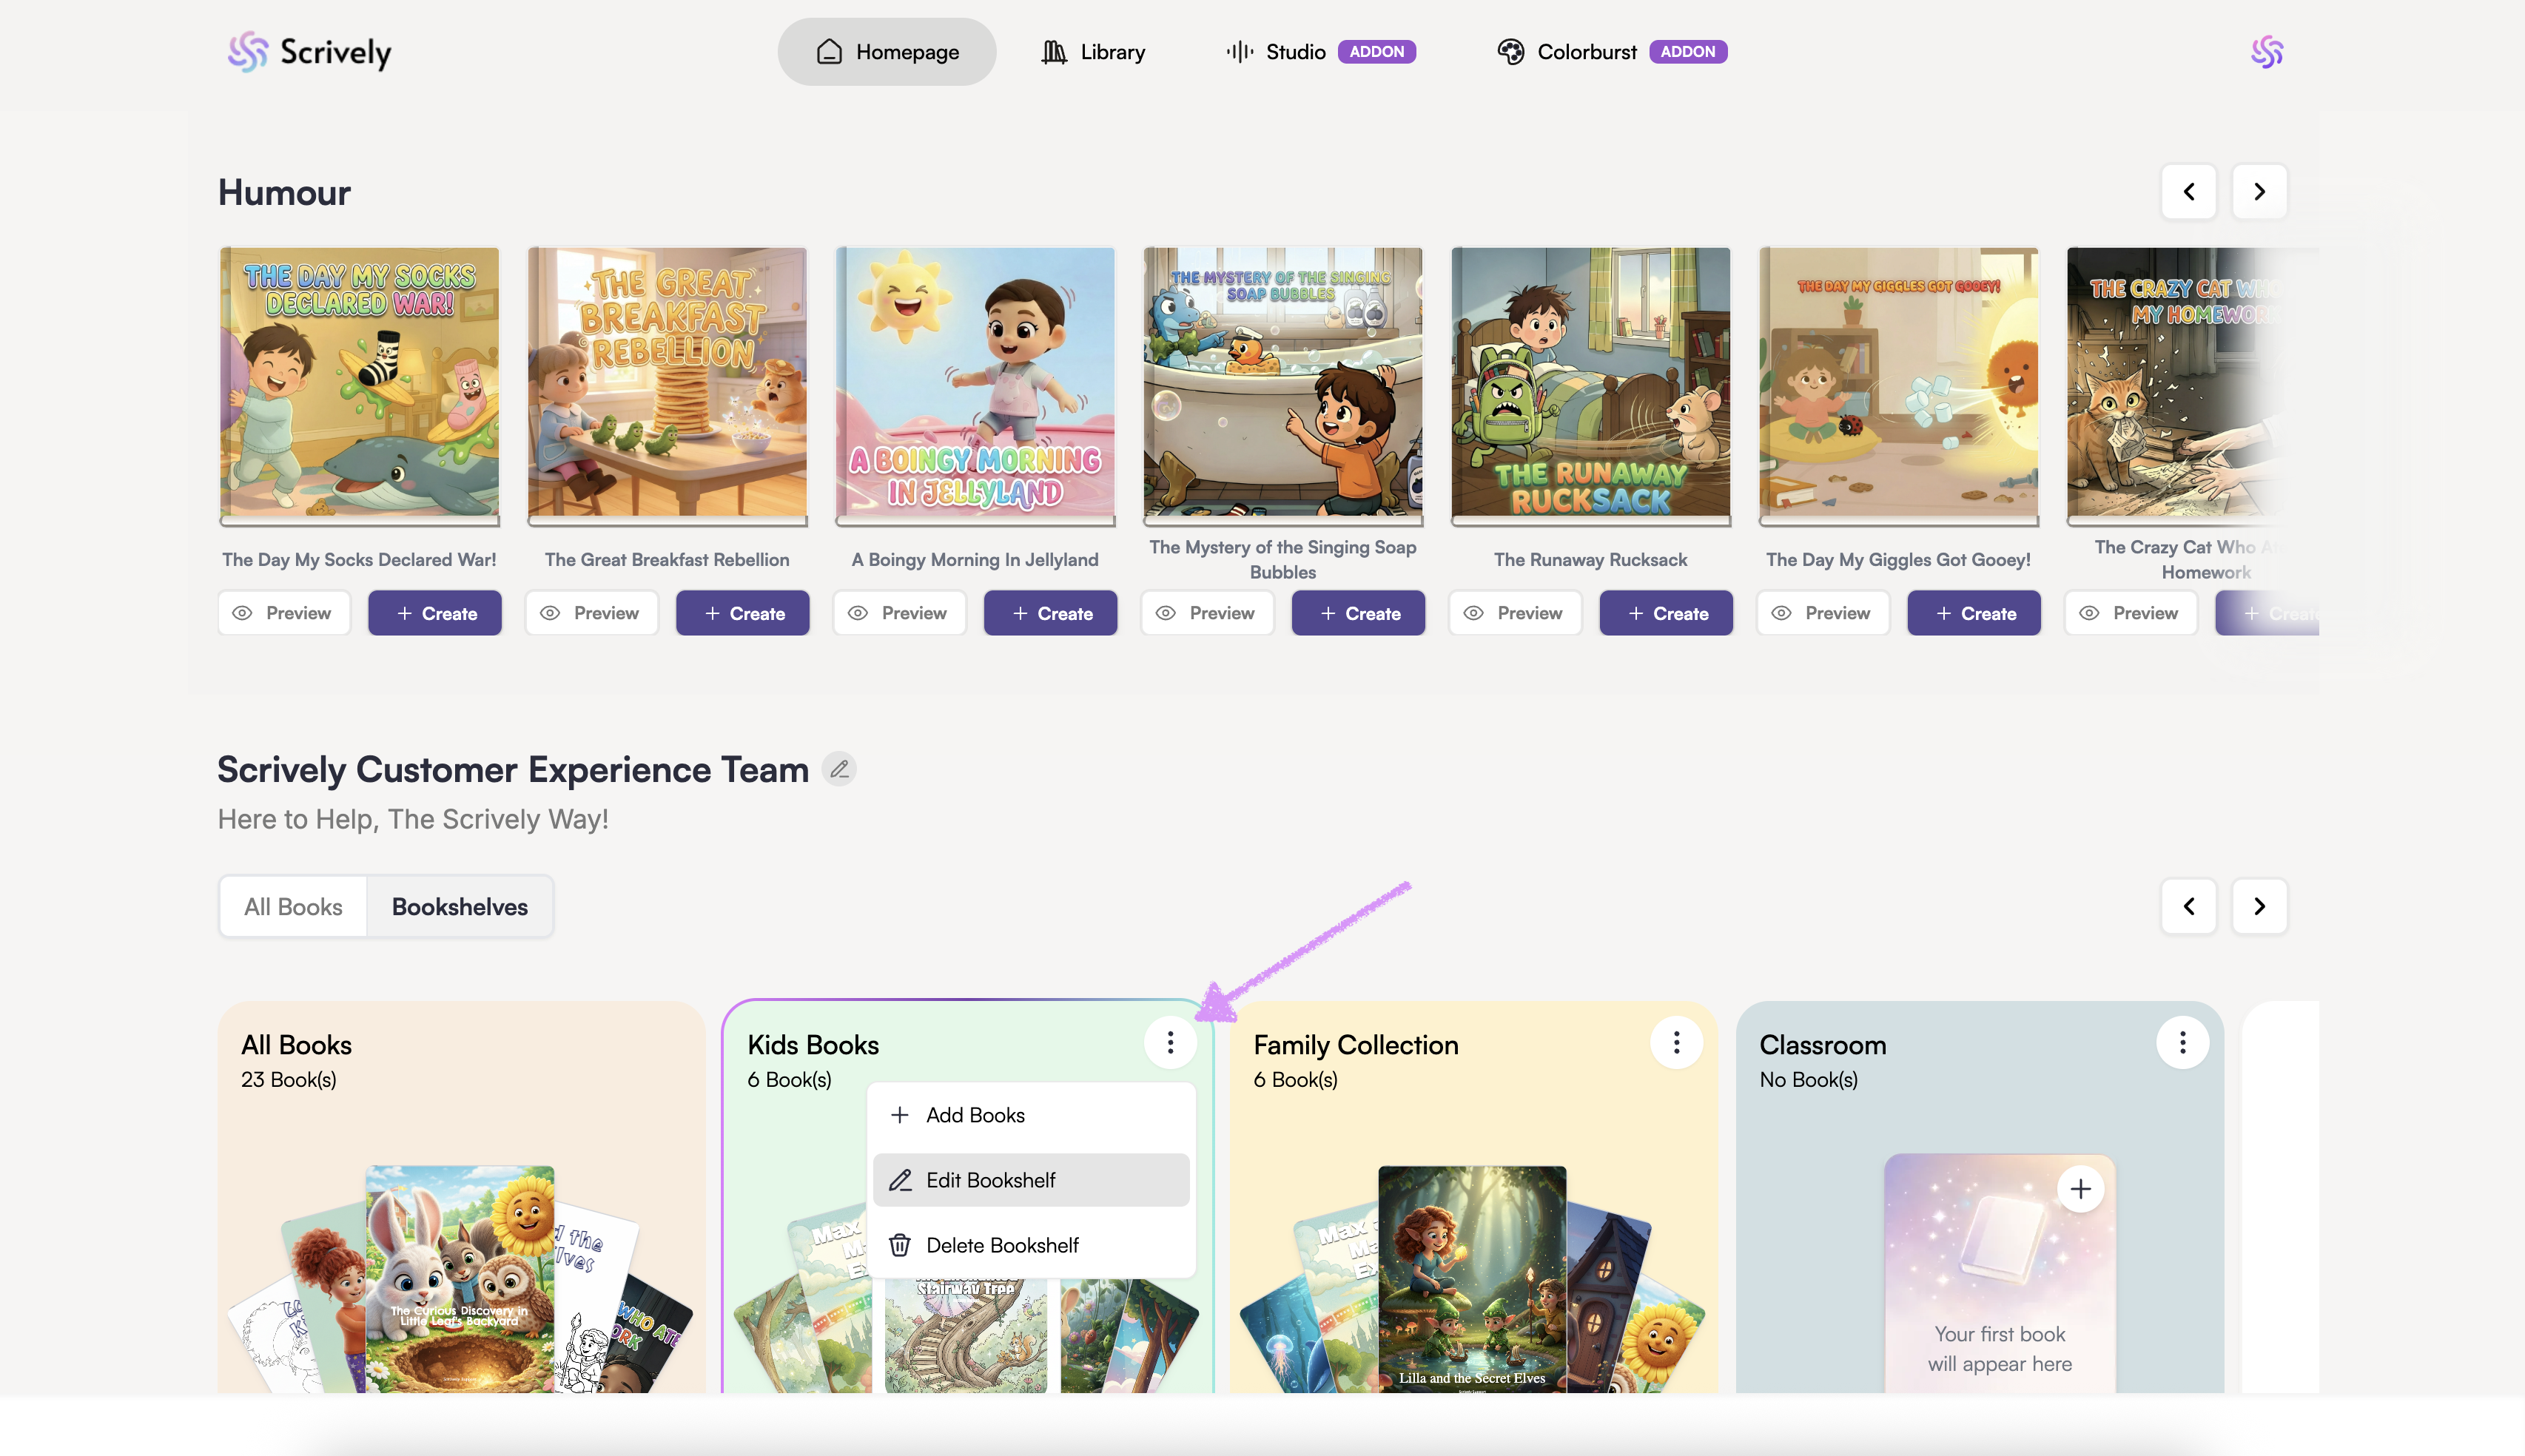Create The Runaway Rucksack book
The image size is (2525, 1456).
click(x=1665, y=613)
